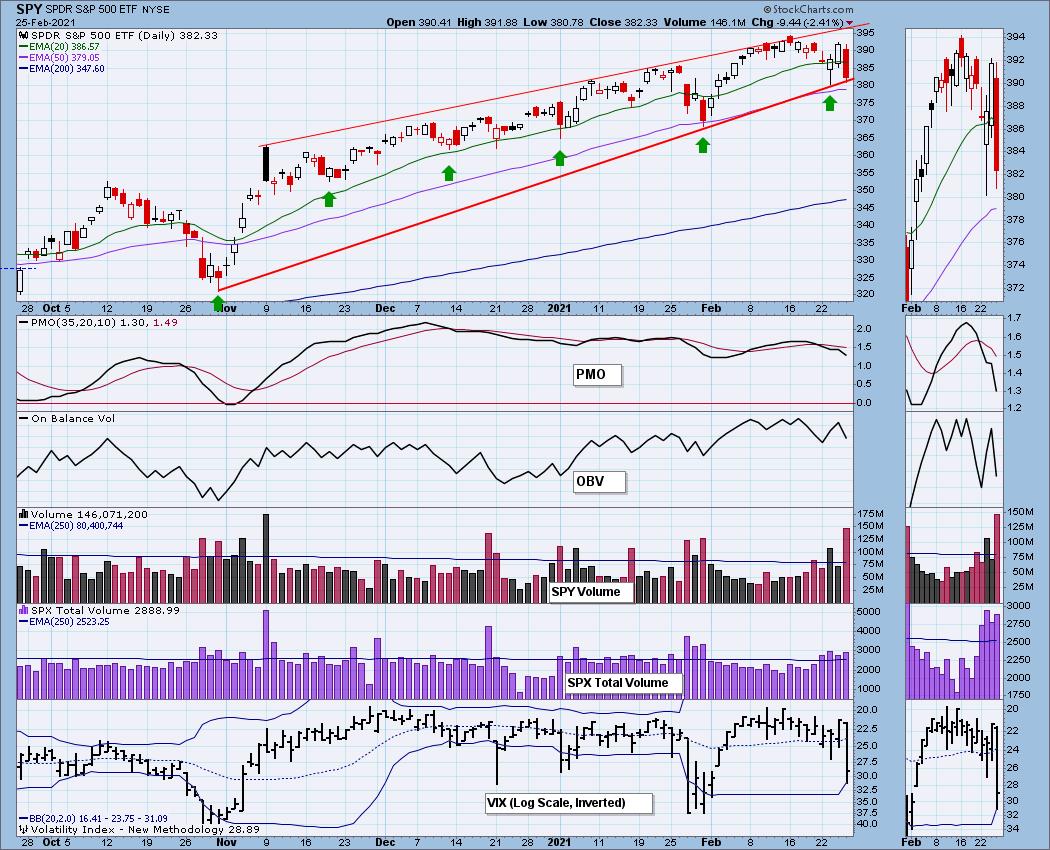1050x850 pixels.
Task: Click the OBV annotation box
Action: coord(600,482)
